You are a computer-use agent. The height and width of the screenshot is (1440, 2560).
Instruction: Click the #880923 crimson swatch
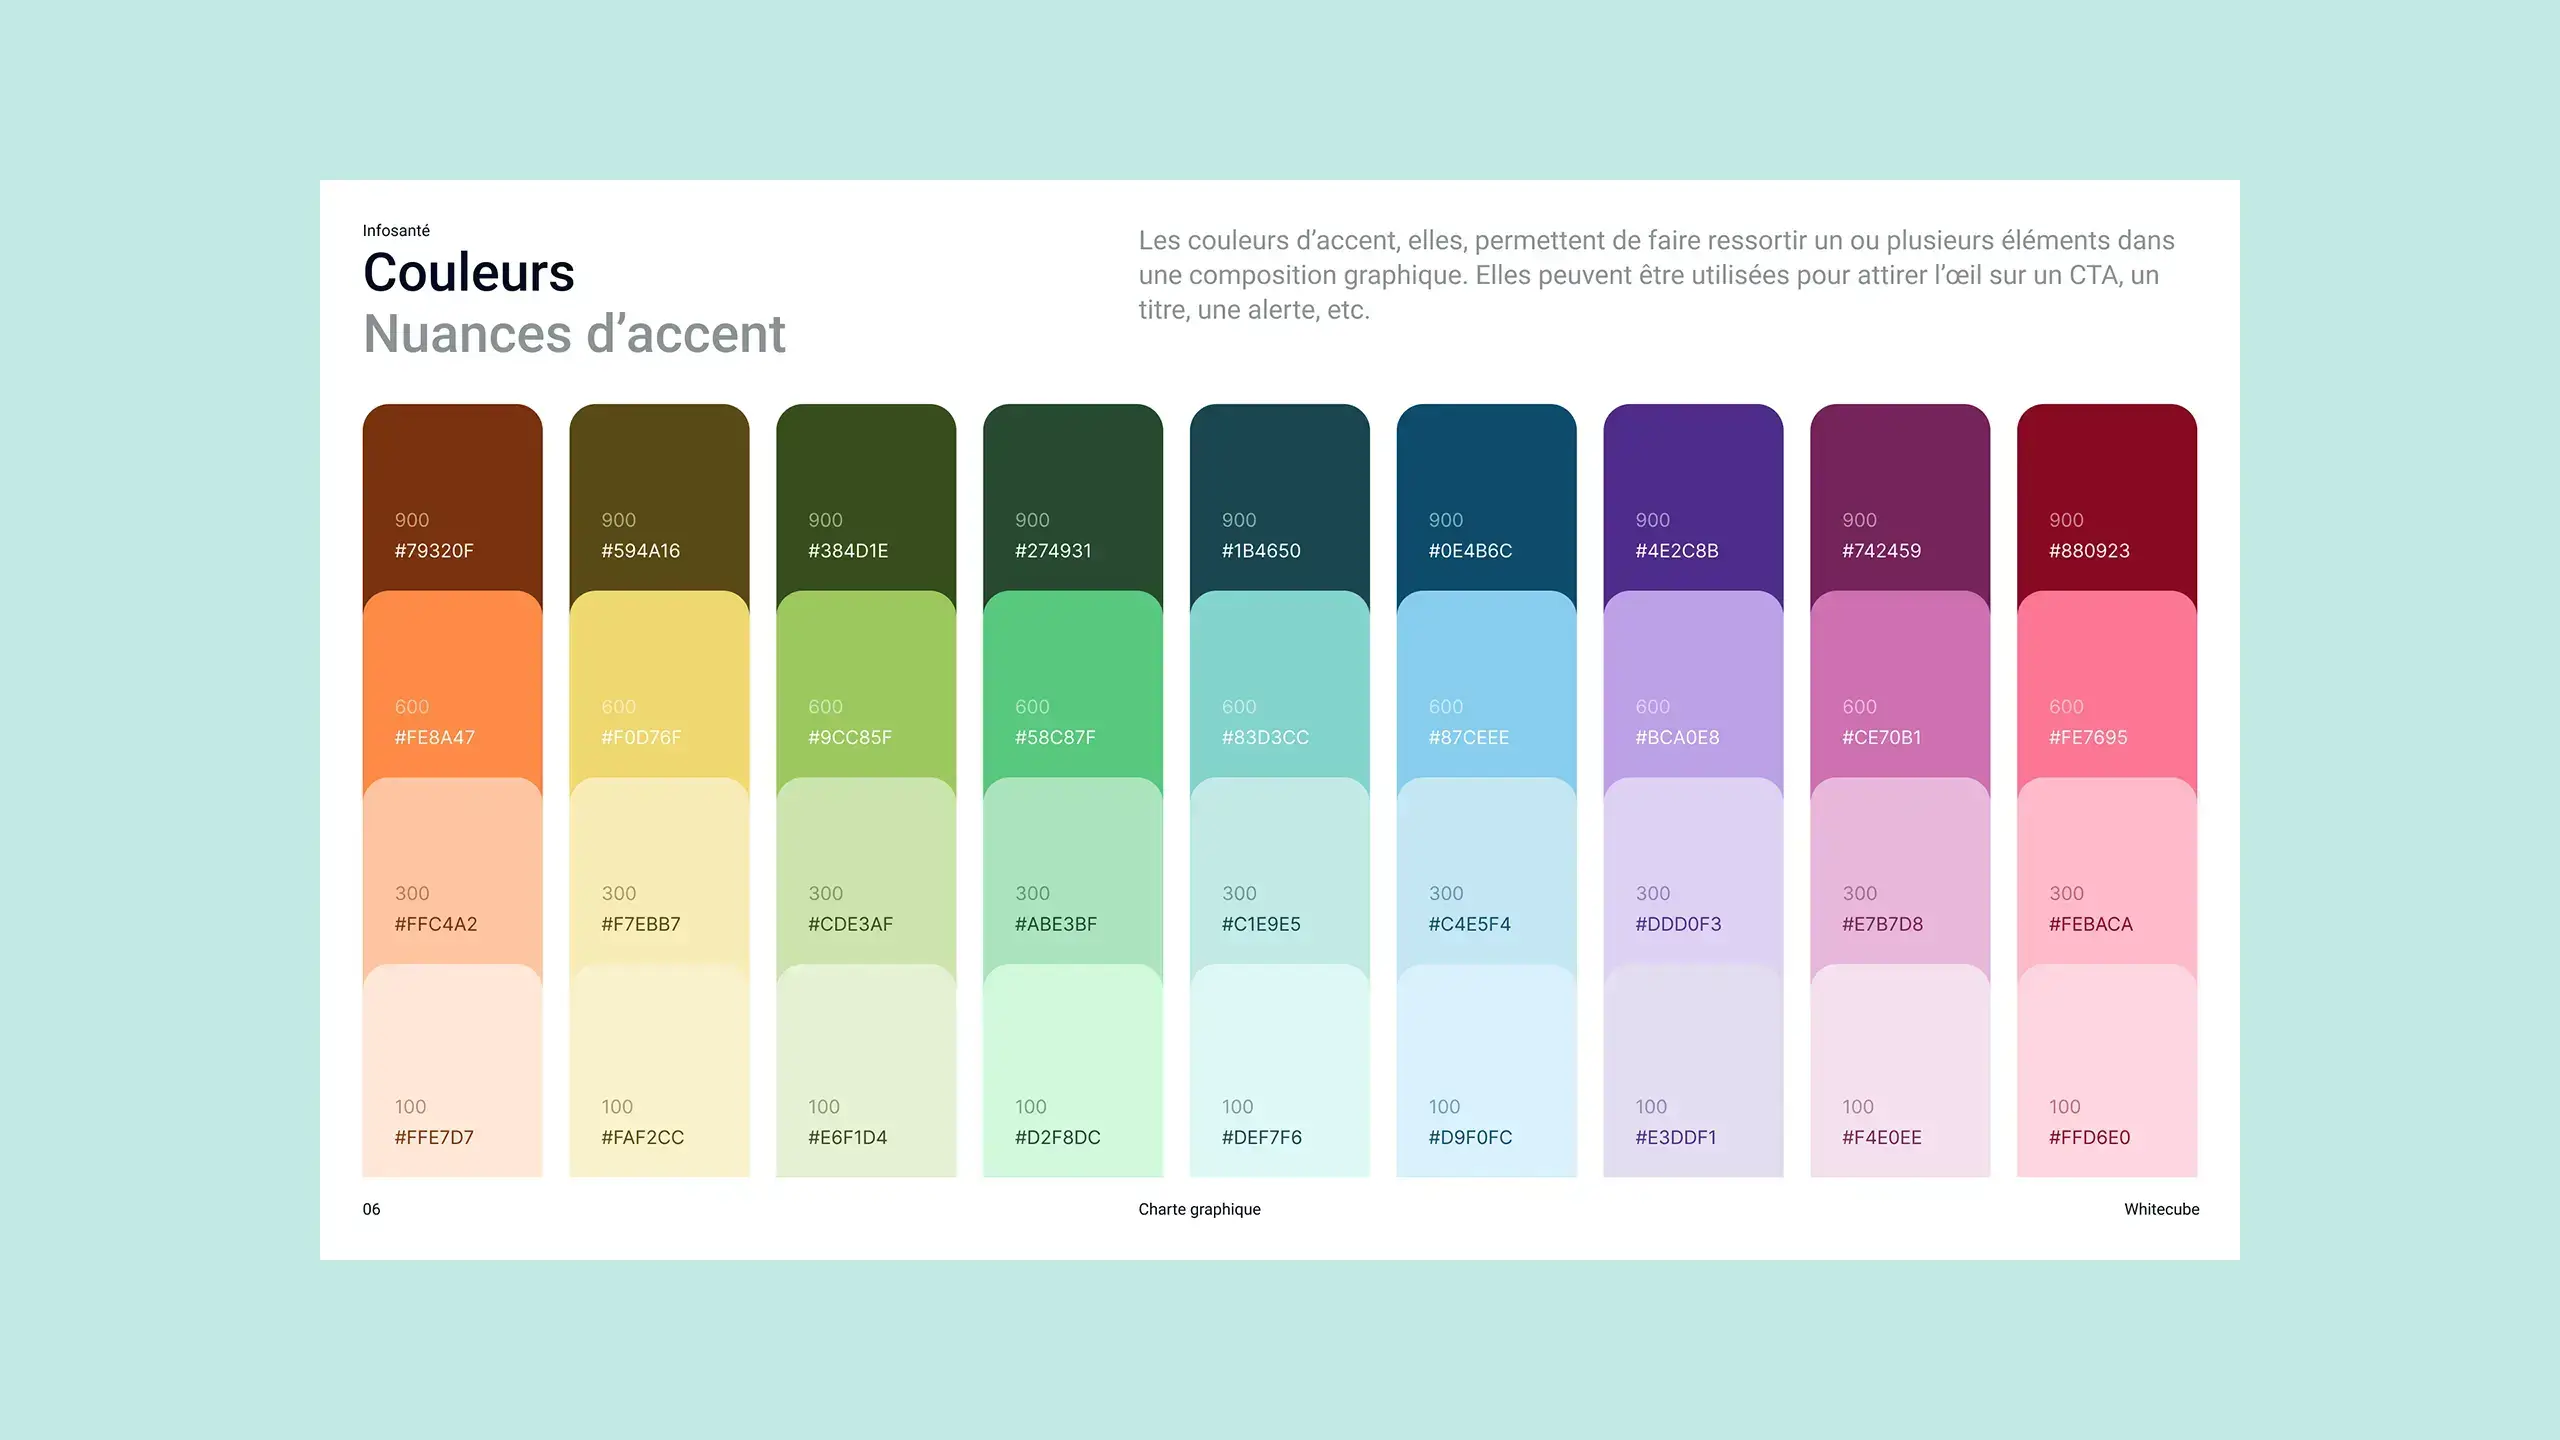[x=2108, y=497]
